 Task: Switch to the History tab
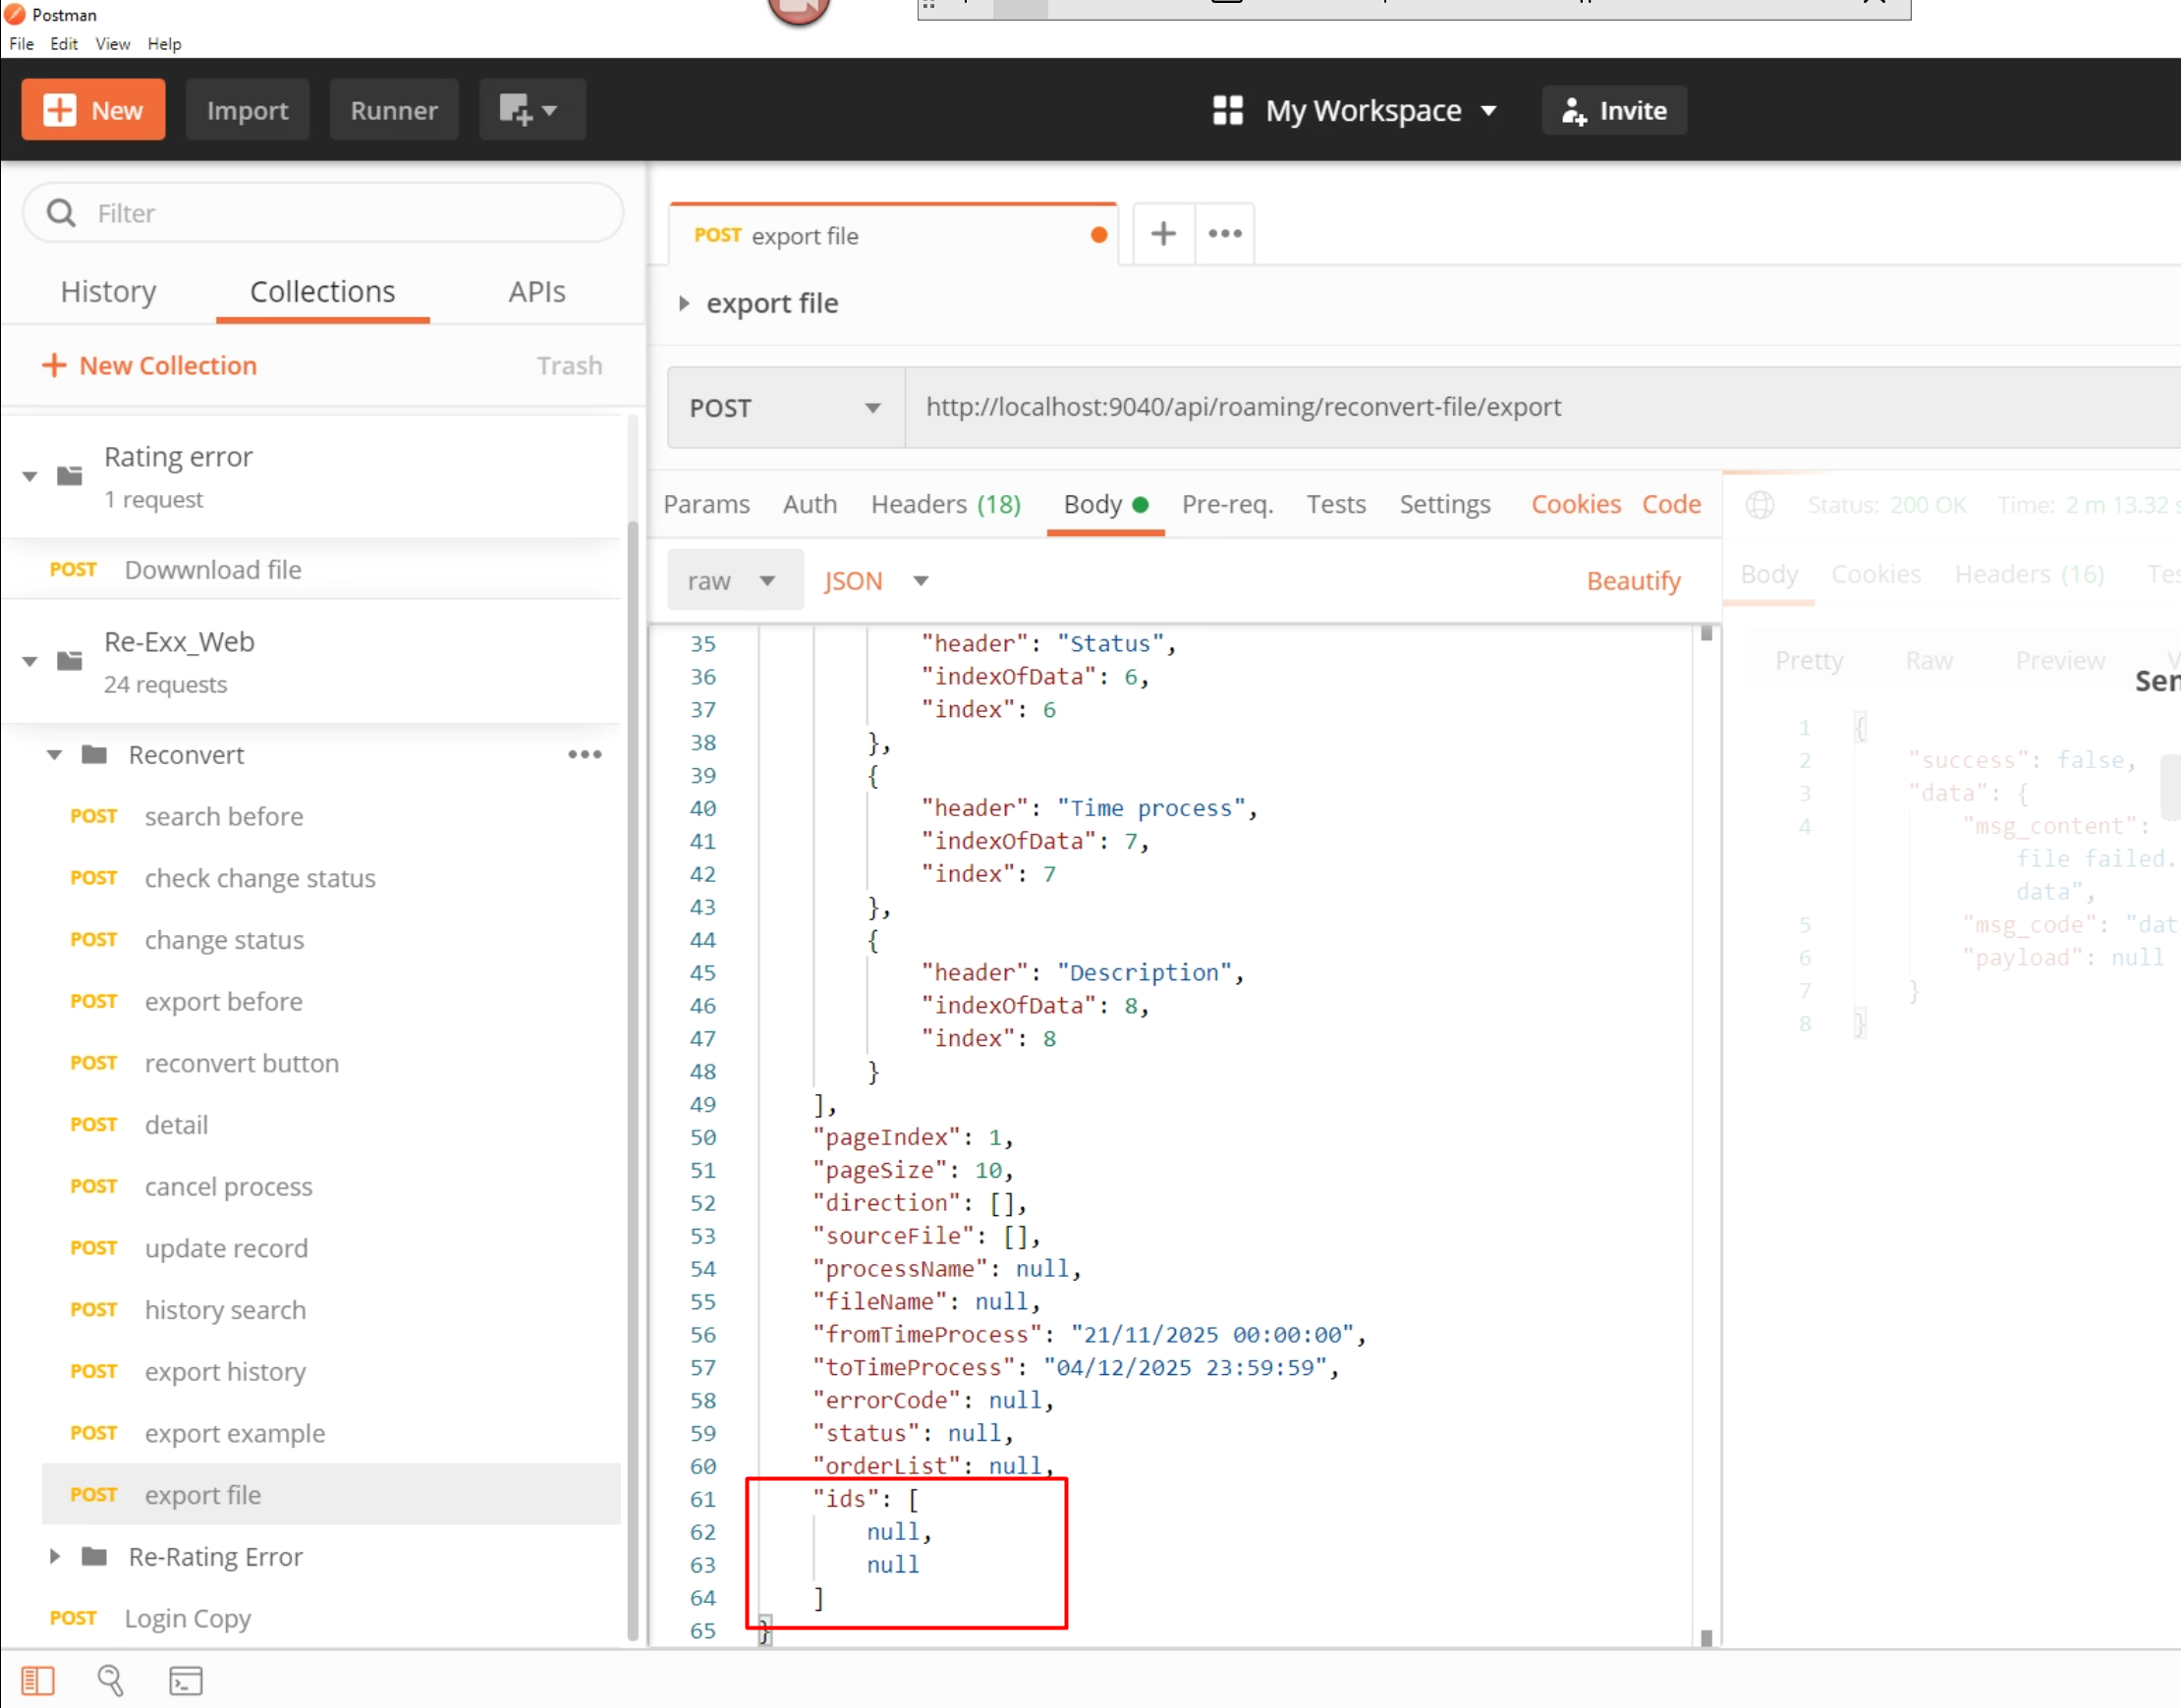(x=108, y=292)
